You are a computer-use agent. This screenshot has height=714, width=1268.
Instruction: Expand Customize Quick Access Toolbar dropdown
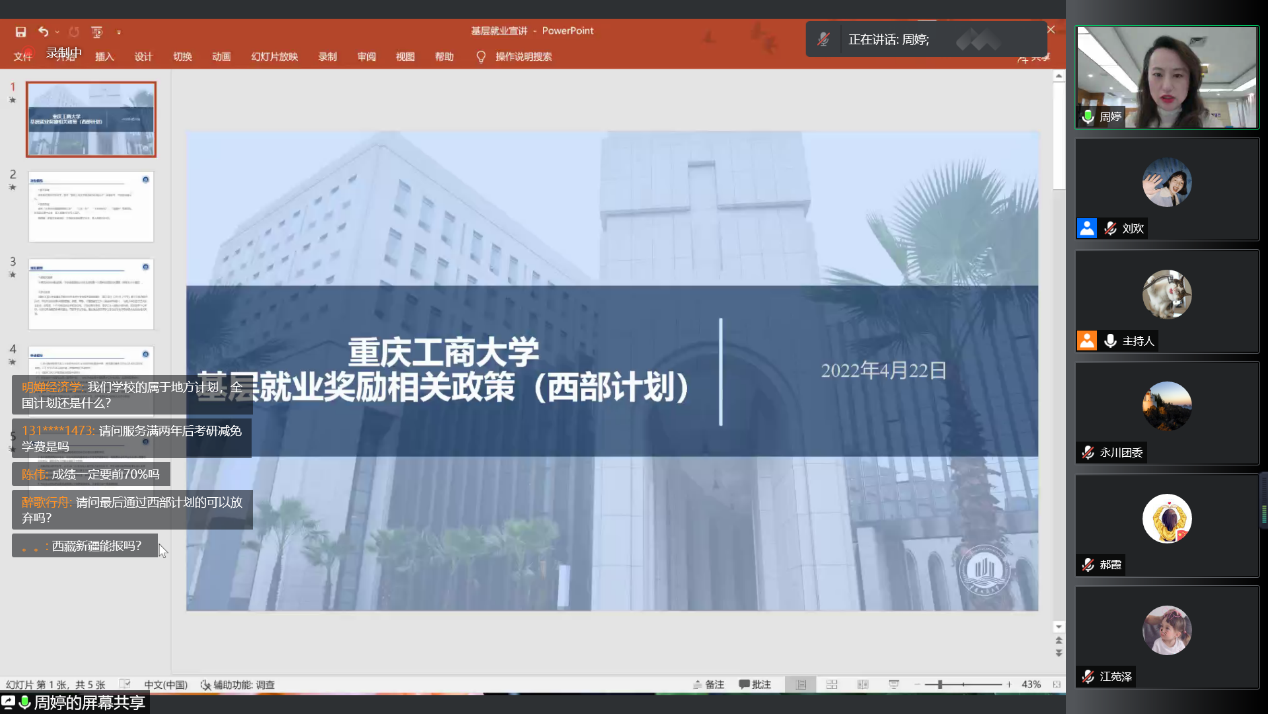click(119, 32)
